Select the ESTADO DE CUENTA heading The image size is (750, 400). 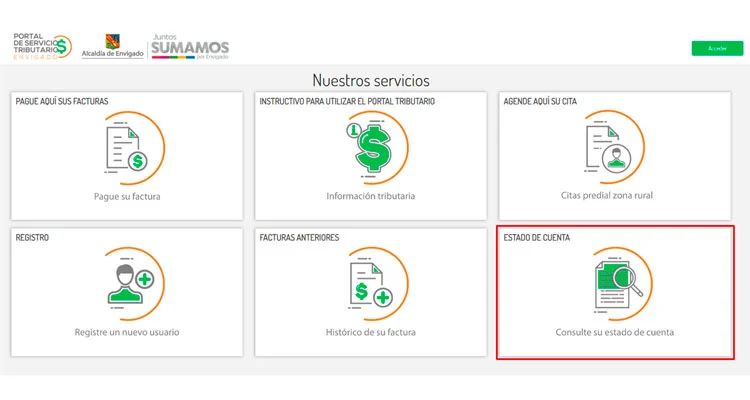pos(537,237)
